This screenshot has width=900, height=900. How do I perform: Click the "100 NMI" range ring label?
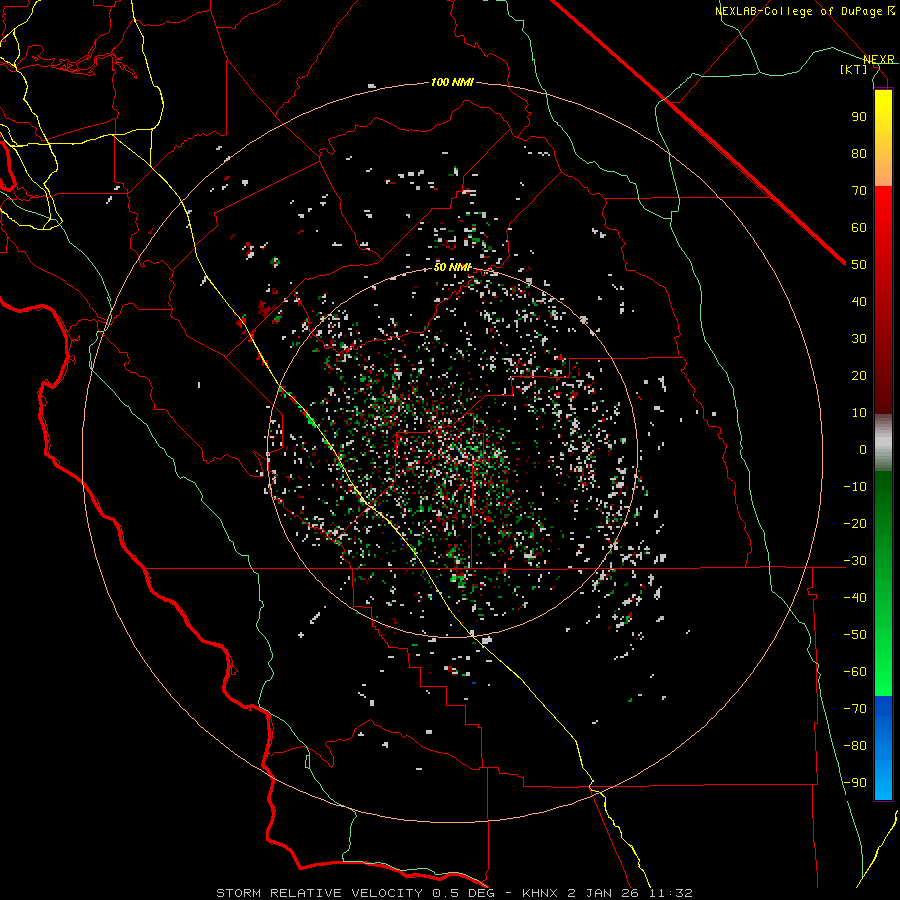pos(452,83)
